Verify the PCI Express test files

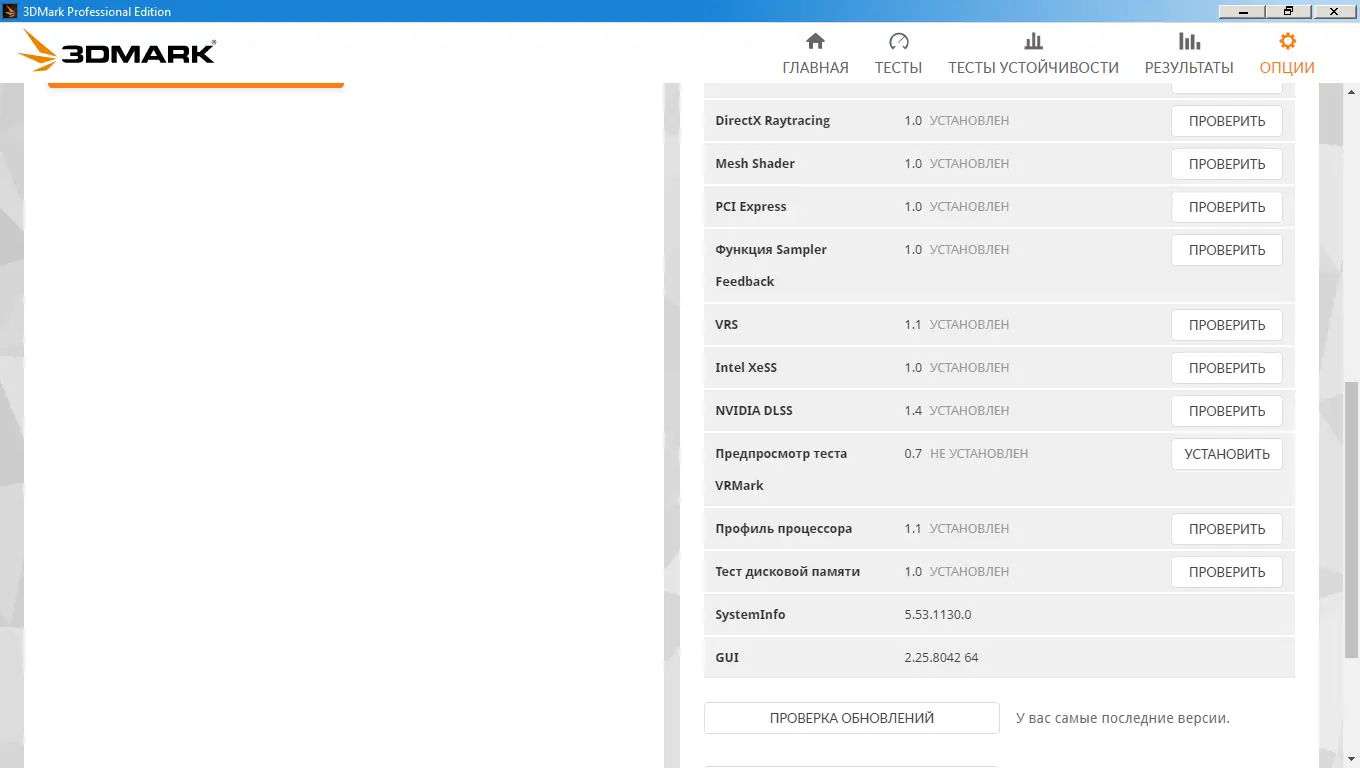(1227, 207)
